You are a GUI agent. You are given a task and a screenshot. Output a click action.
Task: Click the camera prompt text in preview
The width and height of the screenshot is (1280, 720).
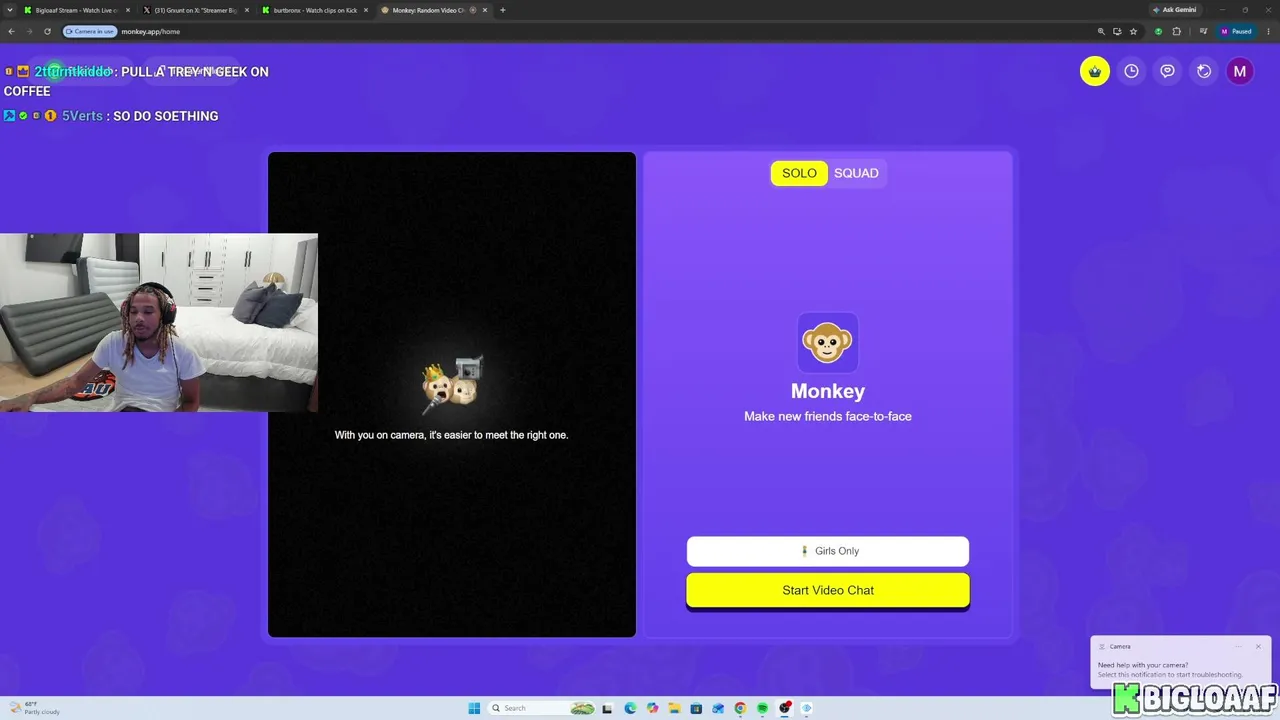(451, 435)
